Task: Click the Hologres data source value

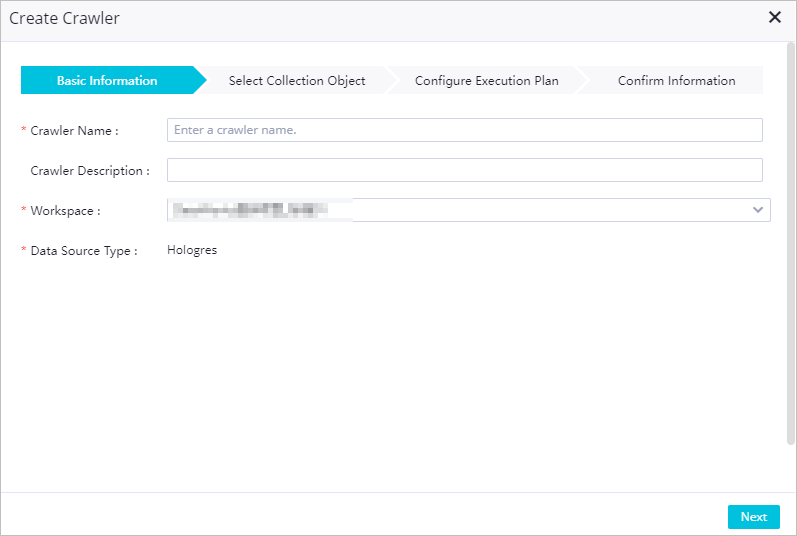Action: point(192,250)
